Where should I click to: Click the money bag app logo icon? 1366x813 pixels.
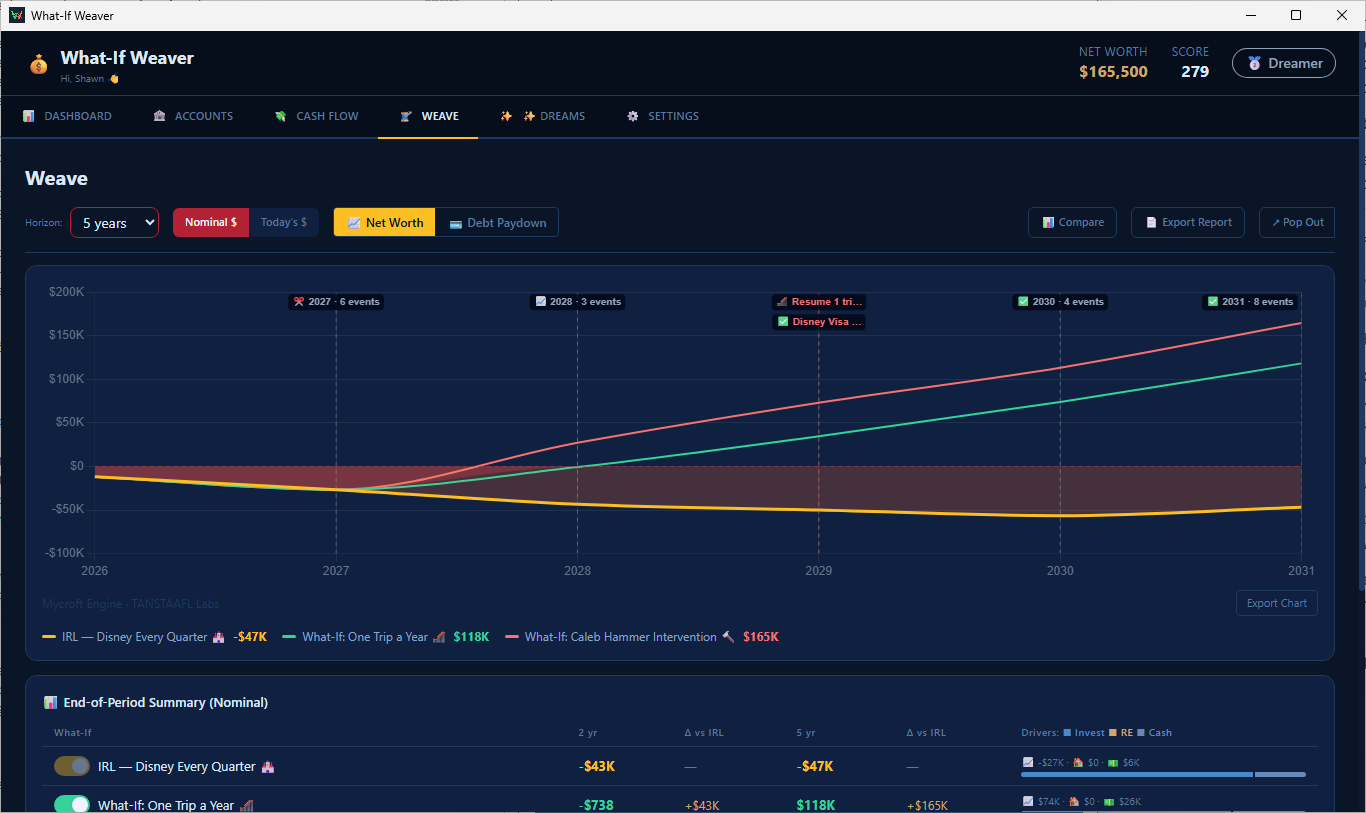coord(38,65)
